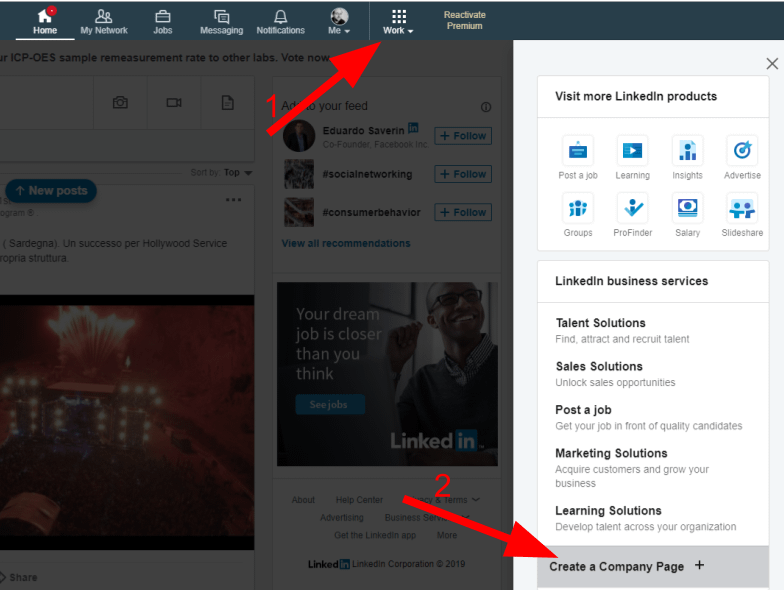Screen dimensions: 784x590
Task: Click Reactivate Premium link
Action: (x=464, y=20)
